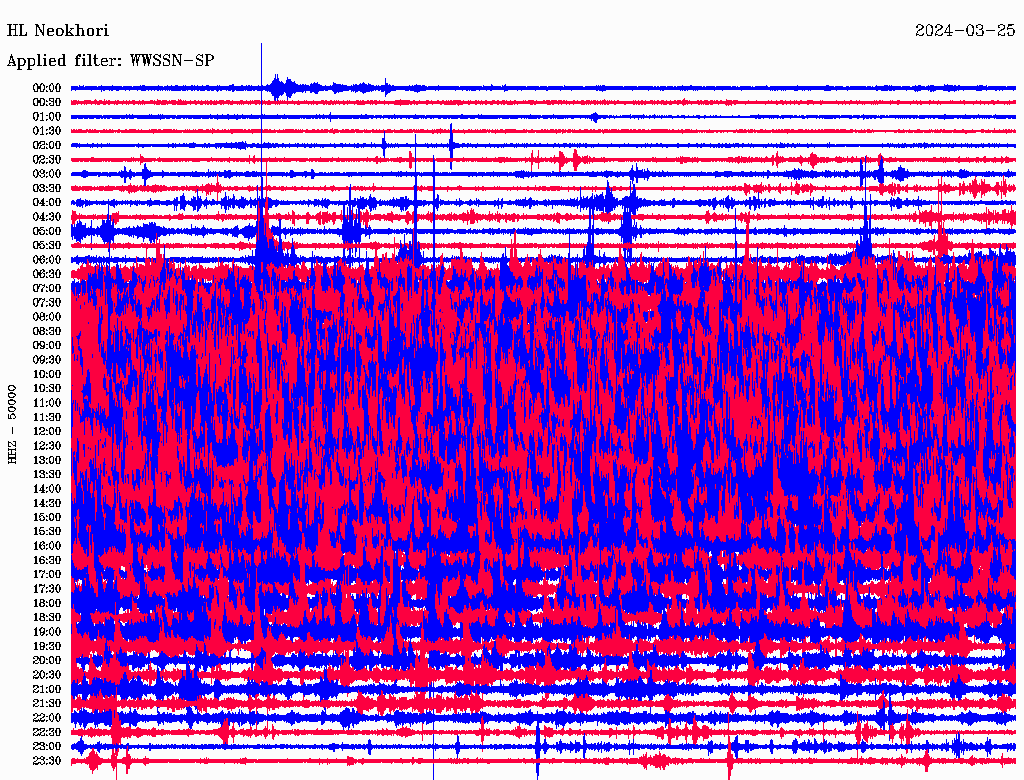The height and width of the screenshot is (780, 1024).
Task: Select the 02:00 time label
Action: [x=47, y=146]
